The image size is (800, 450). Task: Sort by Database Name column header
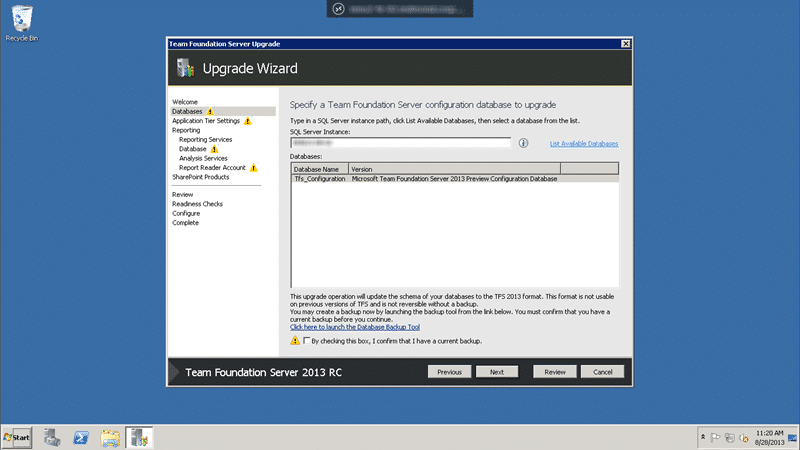320,169
